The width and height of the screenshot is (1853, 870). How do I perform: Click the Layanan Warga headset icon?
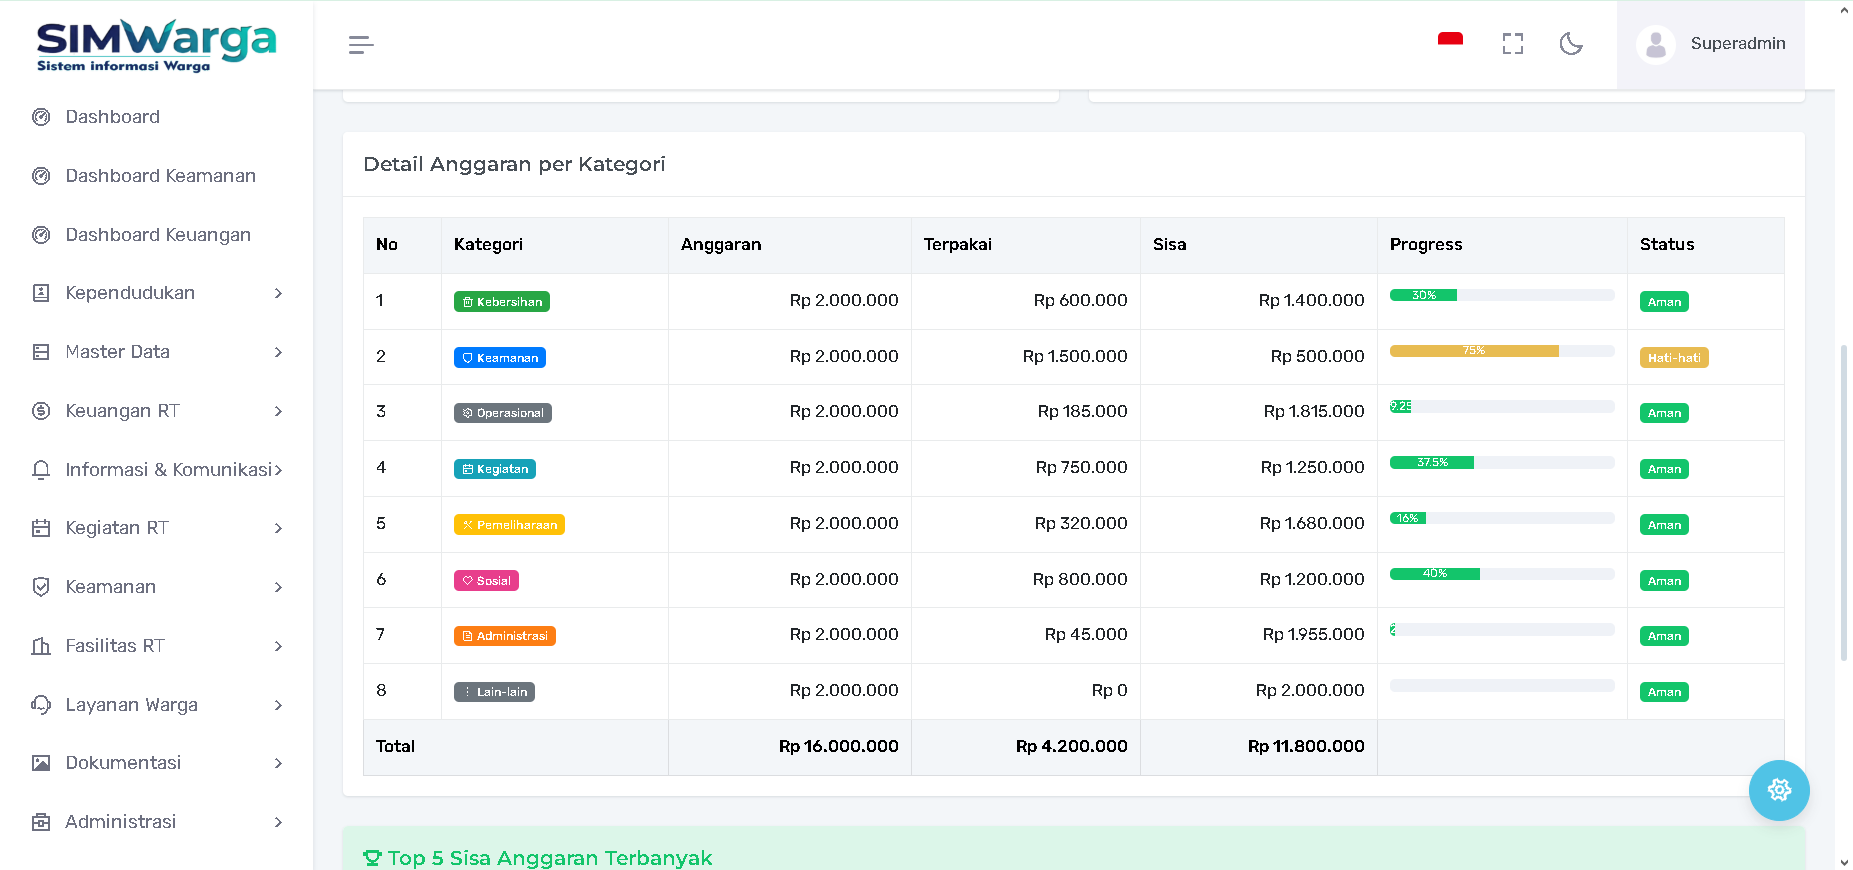click(41, 705)
